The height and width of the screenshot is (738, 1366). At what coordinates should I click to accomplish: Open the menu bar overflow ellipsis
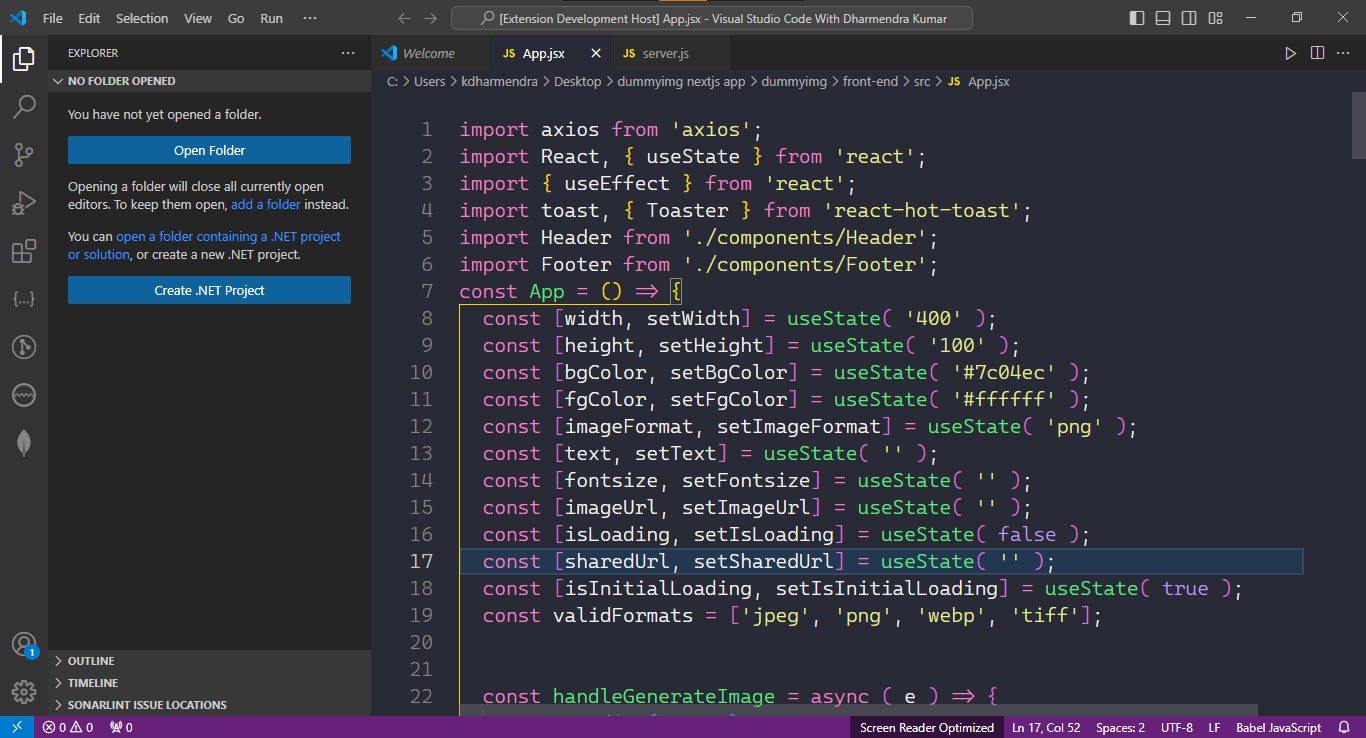point(310,18)
